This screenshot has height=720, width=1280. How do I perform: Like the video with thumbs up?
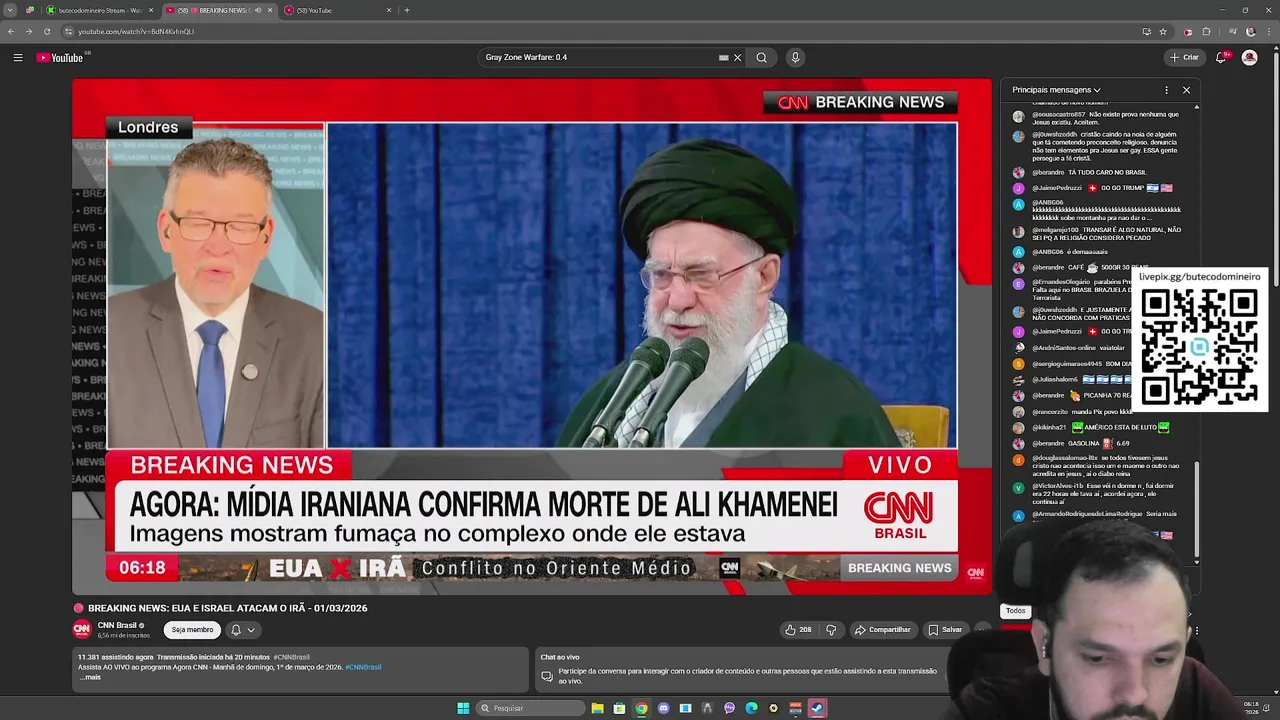click(798, 630)
